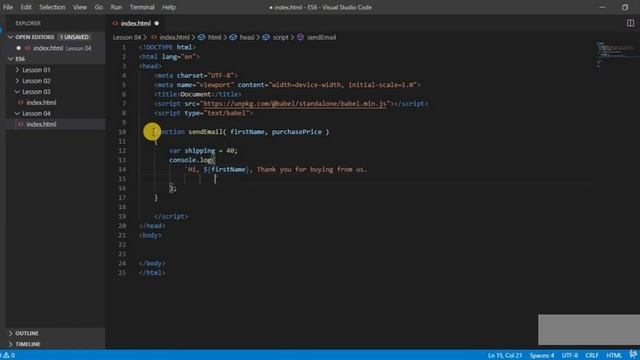The image size is (640, 360).
Task: Click the Document title text on line 6
Action: tap(196, 94)
